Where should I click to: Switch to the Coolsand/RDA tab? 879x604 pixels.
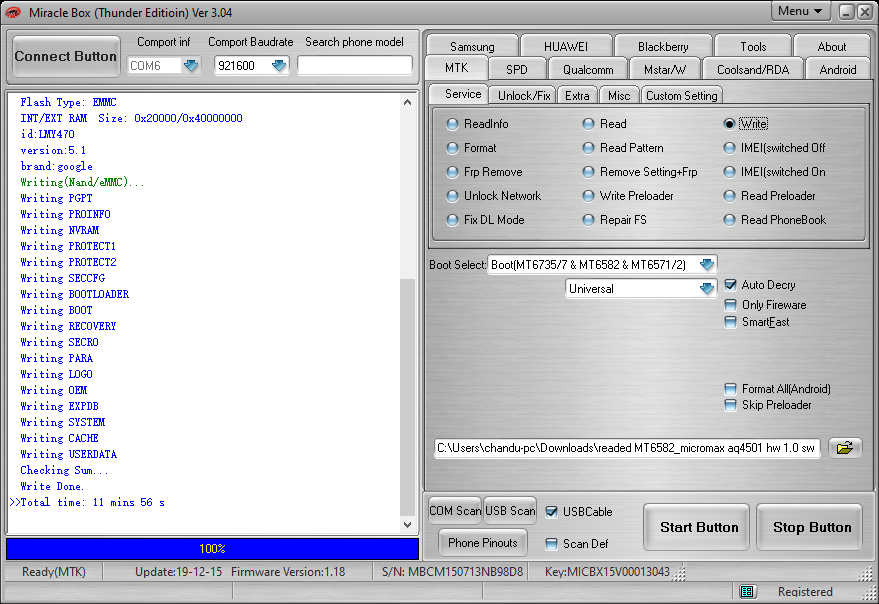pos(753,70)
